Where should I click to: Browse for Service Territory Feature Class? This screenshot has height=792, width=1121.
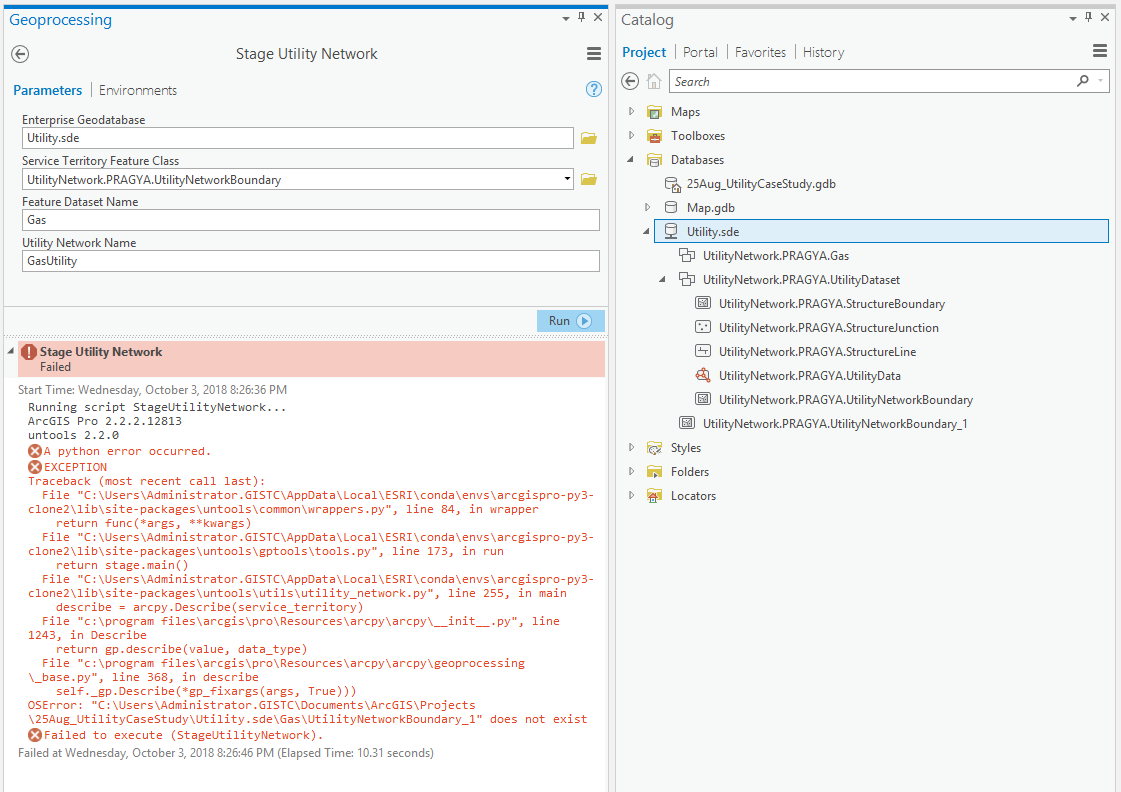pyautogui.click(x=589, y=180)
